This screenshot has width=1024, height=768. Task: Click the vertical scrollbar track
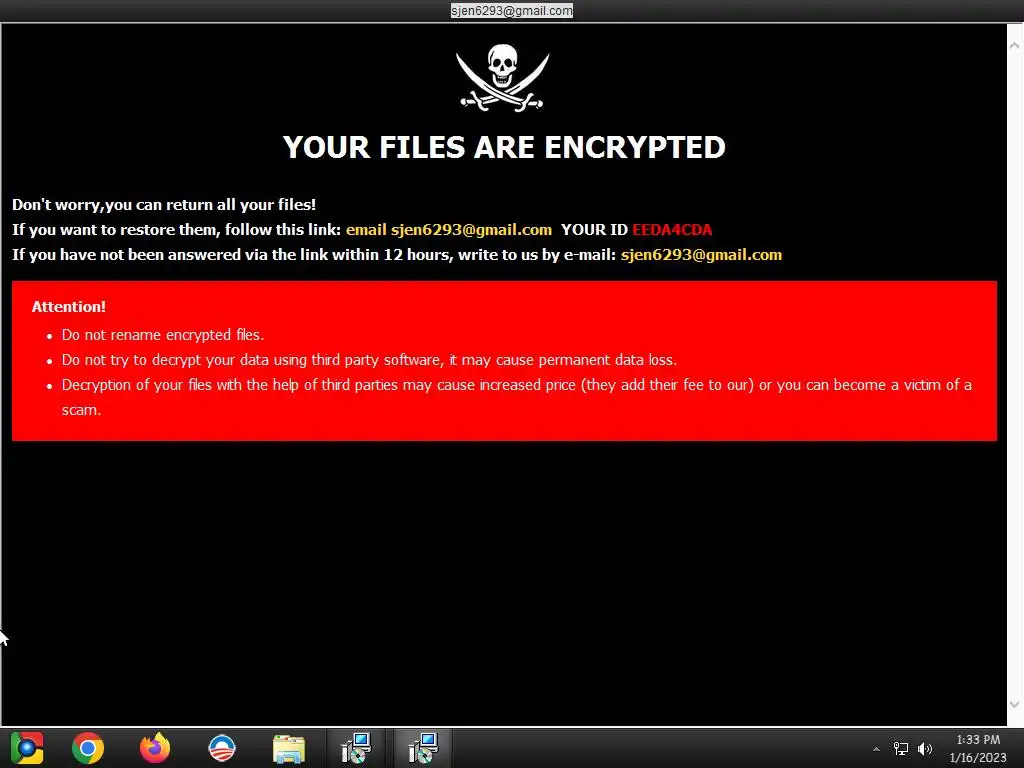click(1014, 375)
